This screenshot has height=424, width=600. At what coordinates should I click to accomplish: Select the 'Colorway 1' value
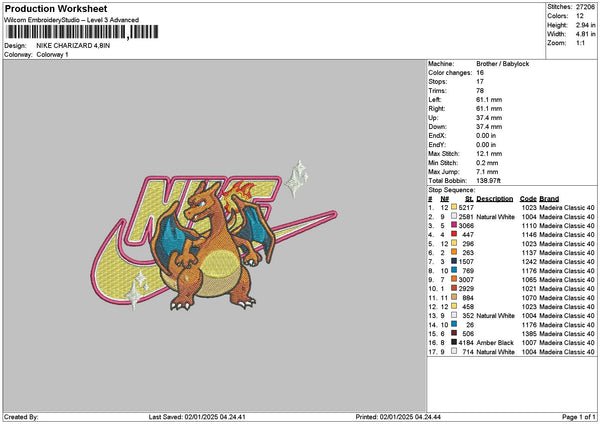52,55
